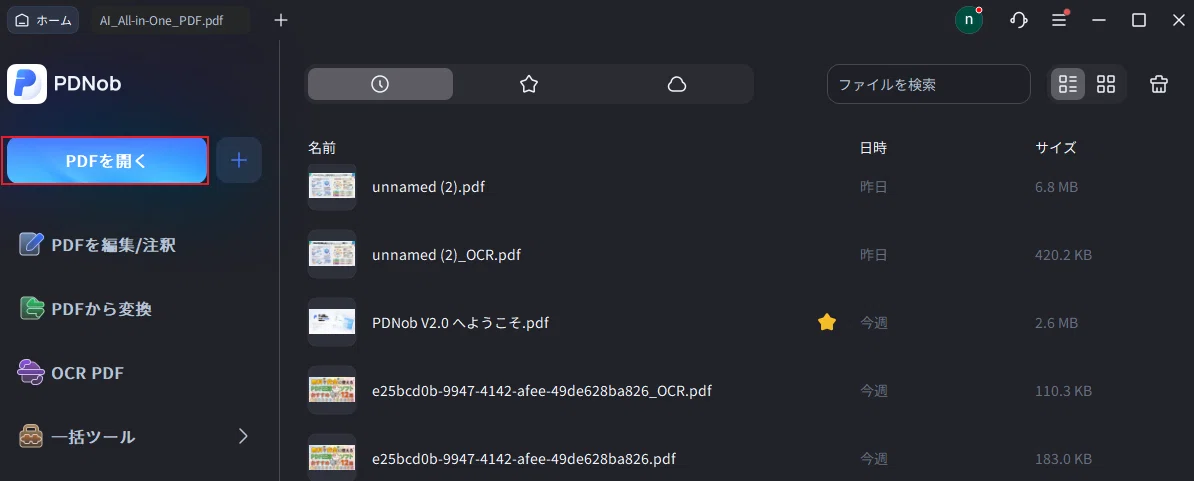
Task: Open unnamed (2)_OCR.pdf thumbnail
Action: point(332,254)
